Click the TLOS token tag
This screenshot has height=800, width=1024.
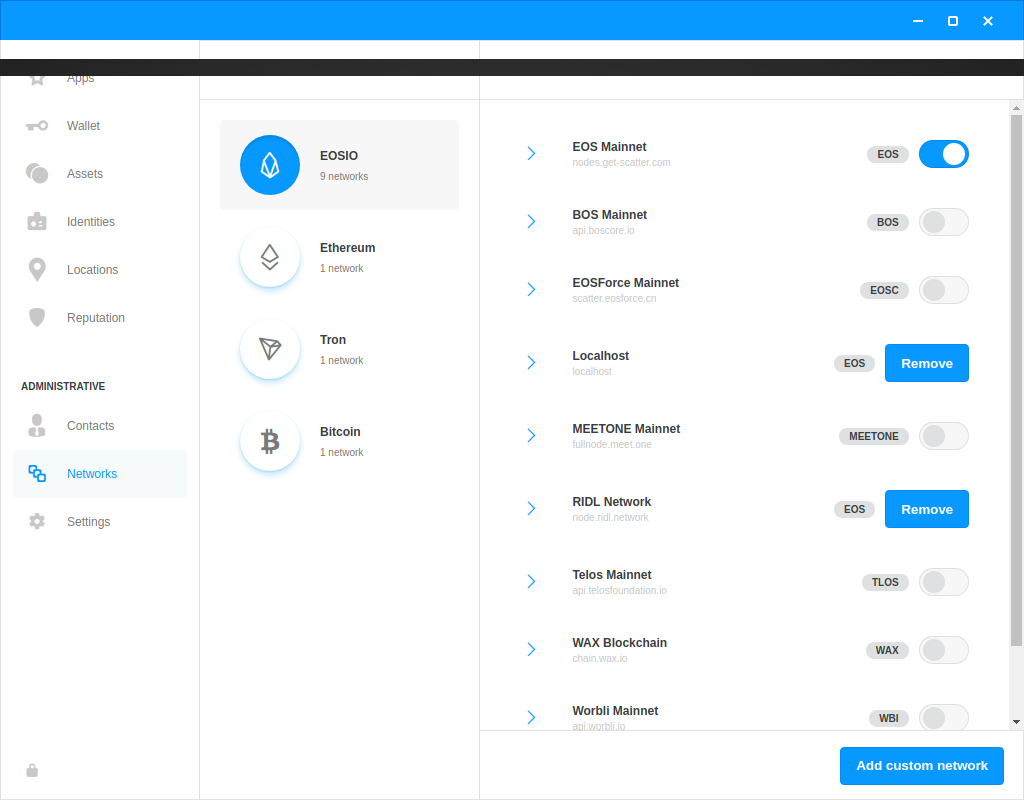(885, 582)
